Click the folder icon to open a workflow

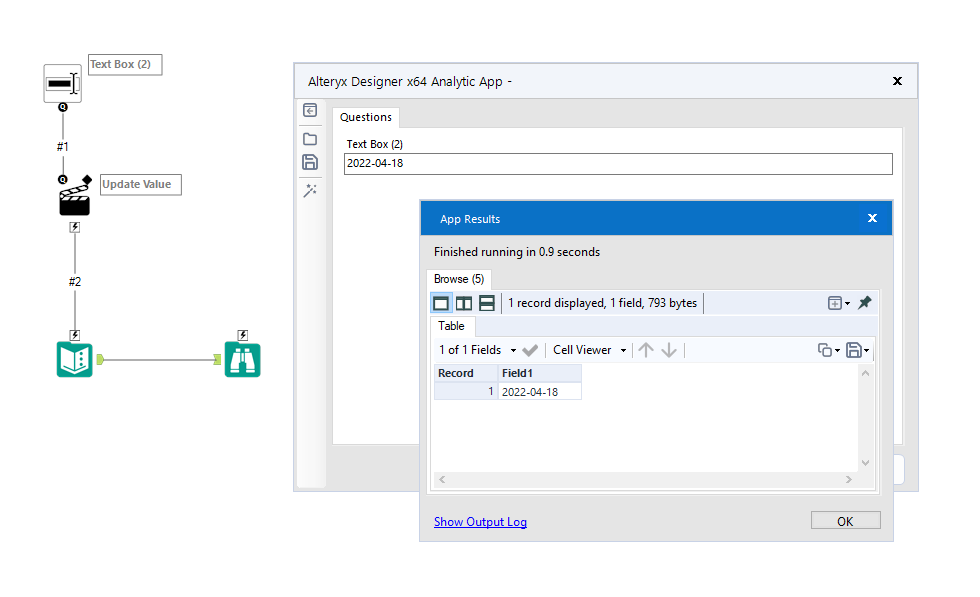[310, 138]
